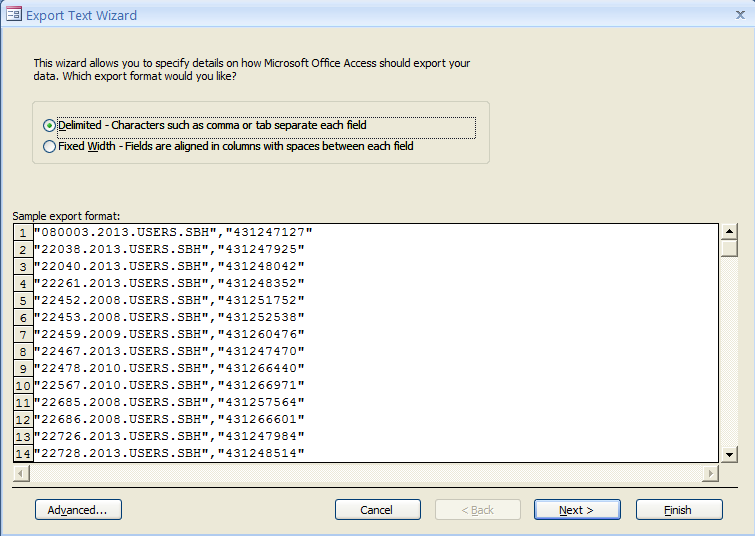Click sample row number 1
Viewport: 755px width, 536px height.
click(23, 233)
